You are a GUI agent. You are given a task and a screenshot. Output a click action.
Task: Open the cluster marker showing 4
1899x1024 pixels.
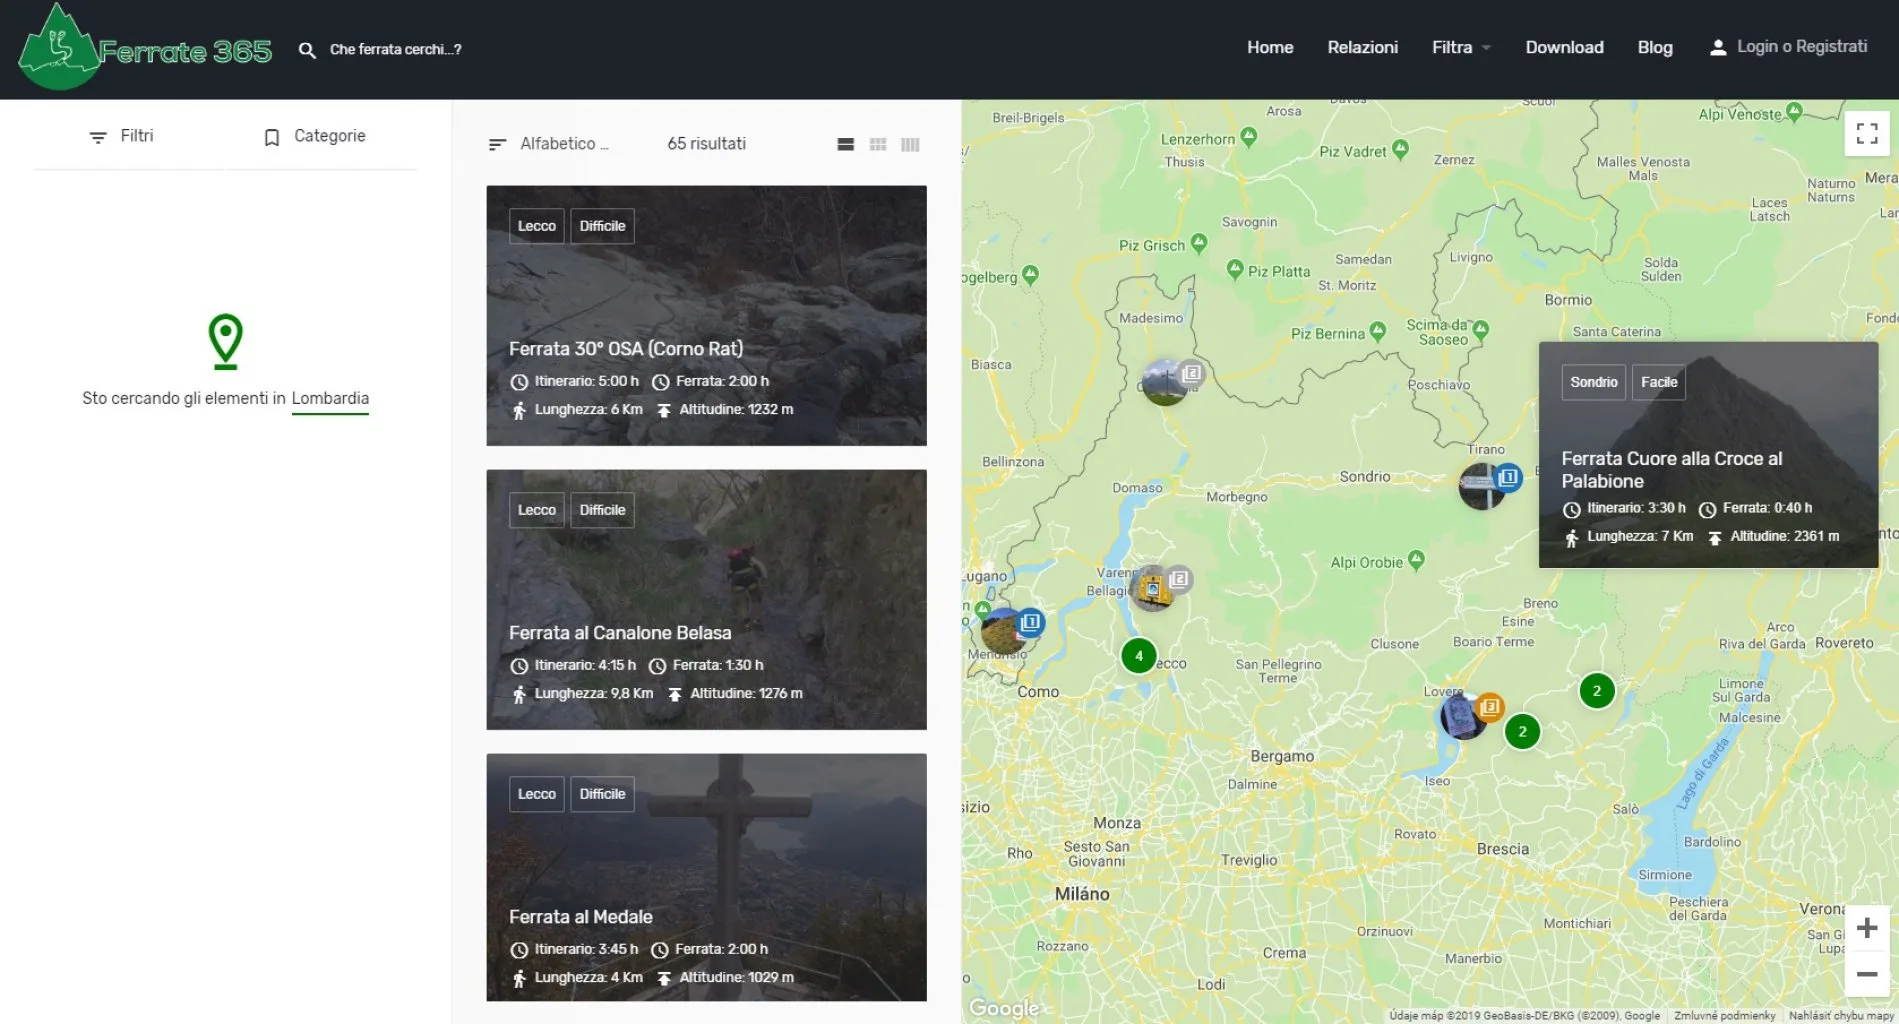pyautogui.click(x=1138, y=656)
